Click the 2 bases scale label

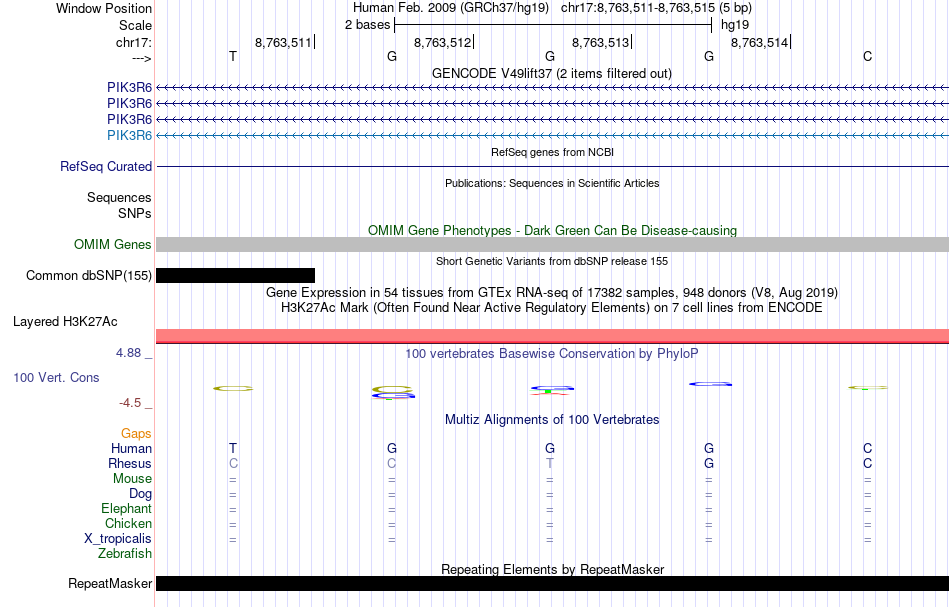point(367,25)
